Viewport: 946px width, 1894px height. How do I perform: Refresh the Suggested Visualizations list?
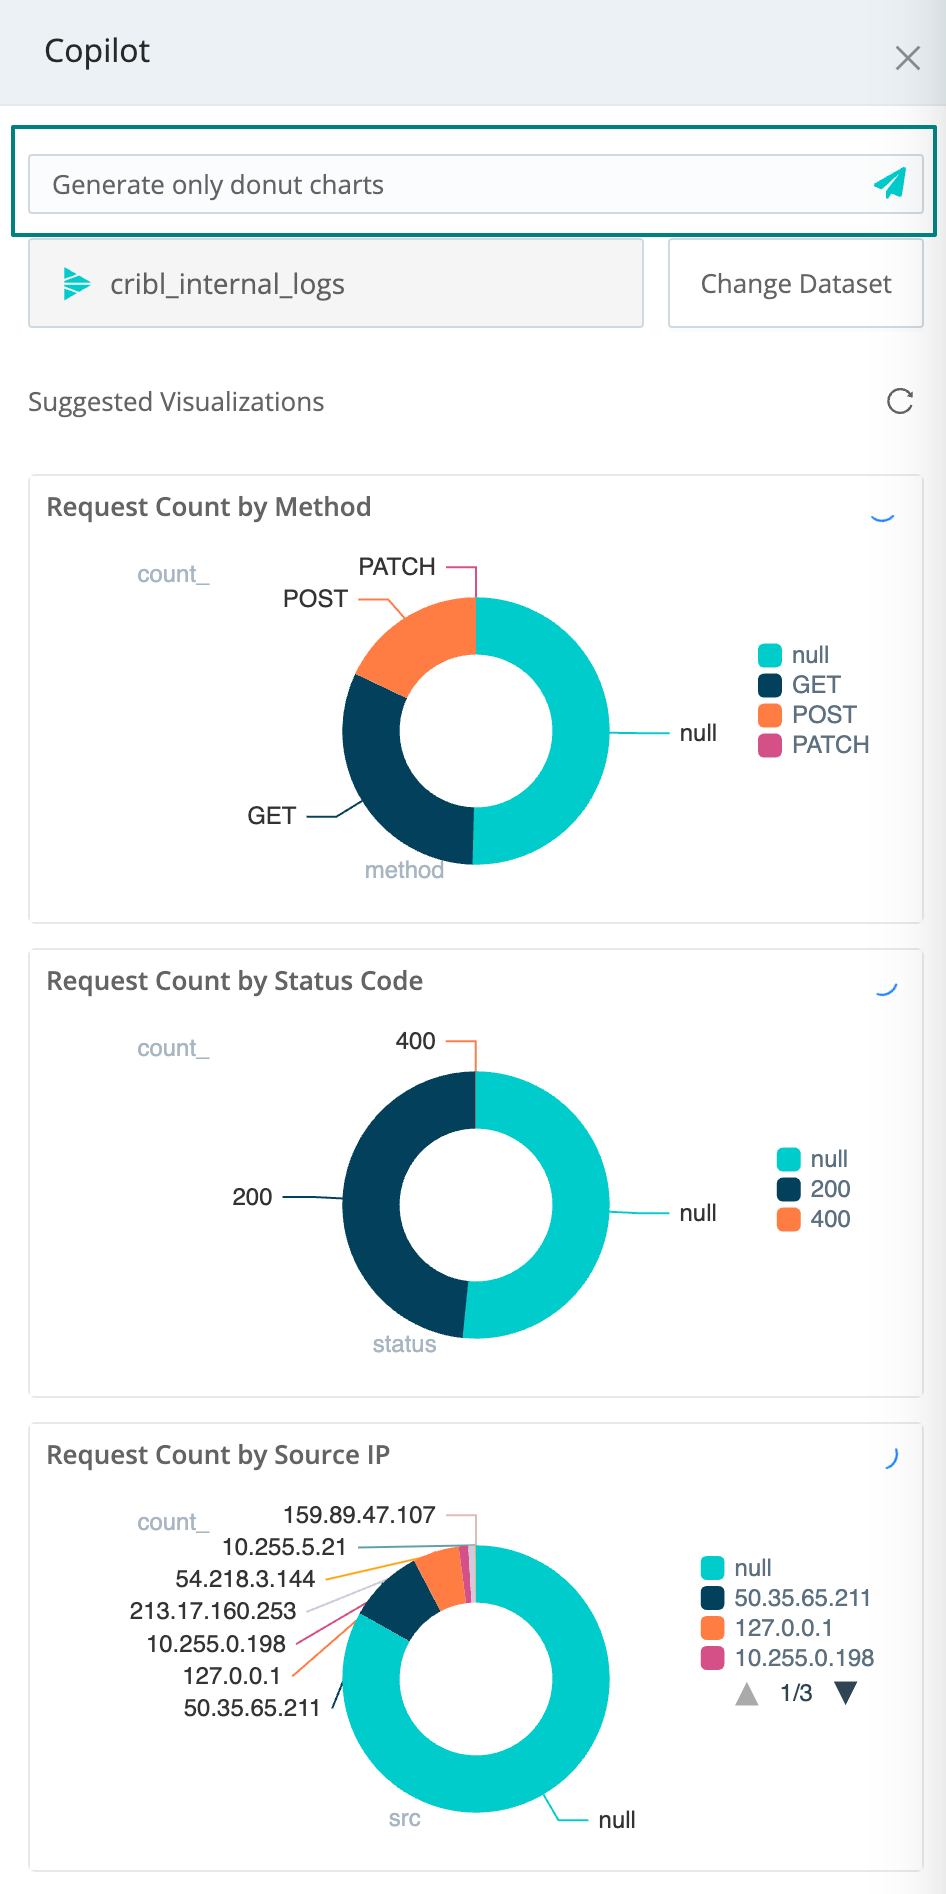click(899, 402)
